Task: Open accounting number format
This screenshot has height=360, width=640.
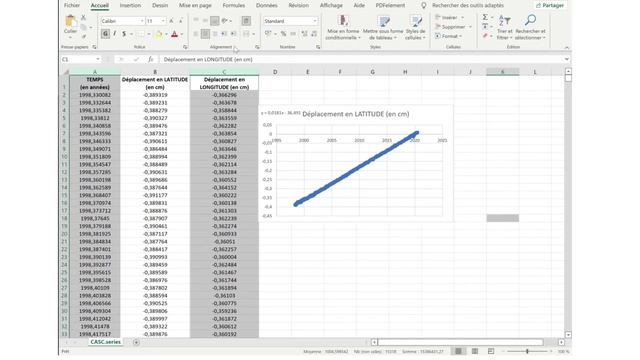Action: 269,34
